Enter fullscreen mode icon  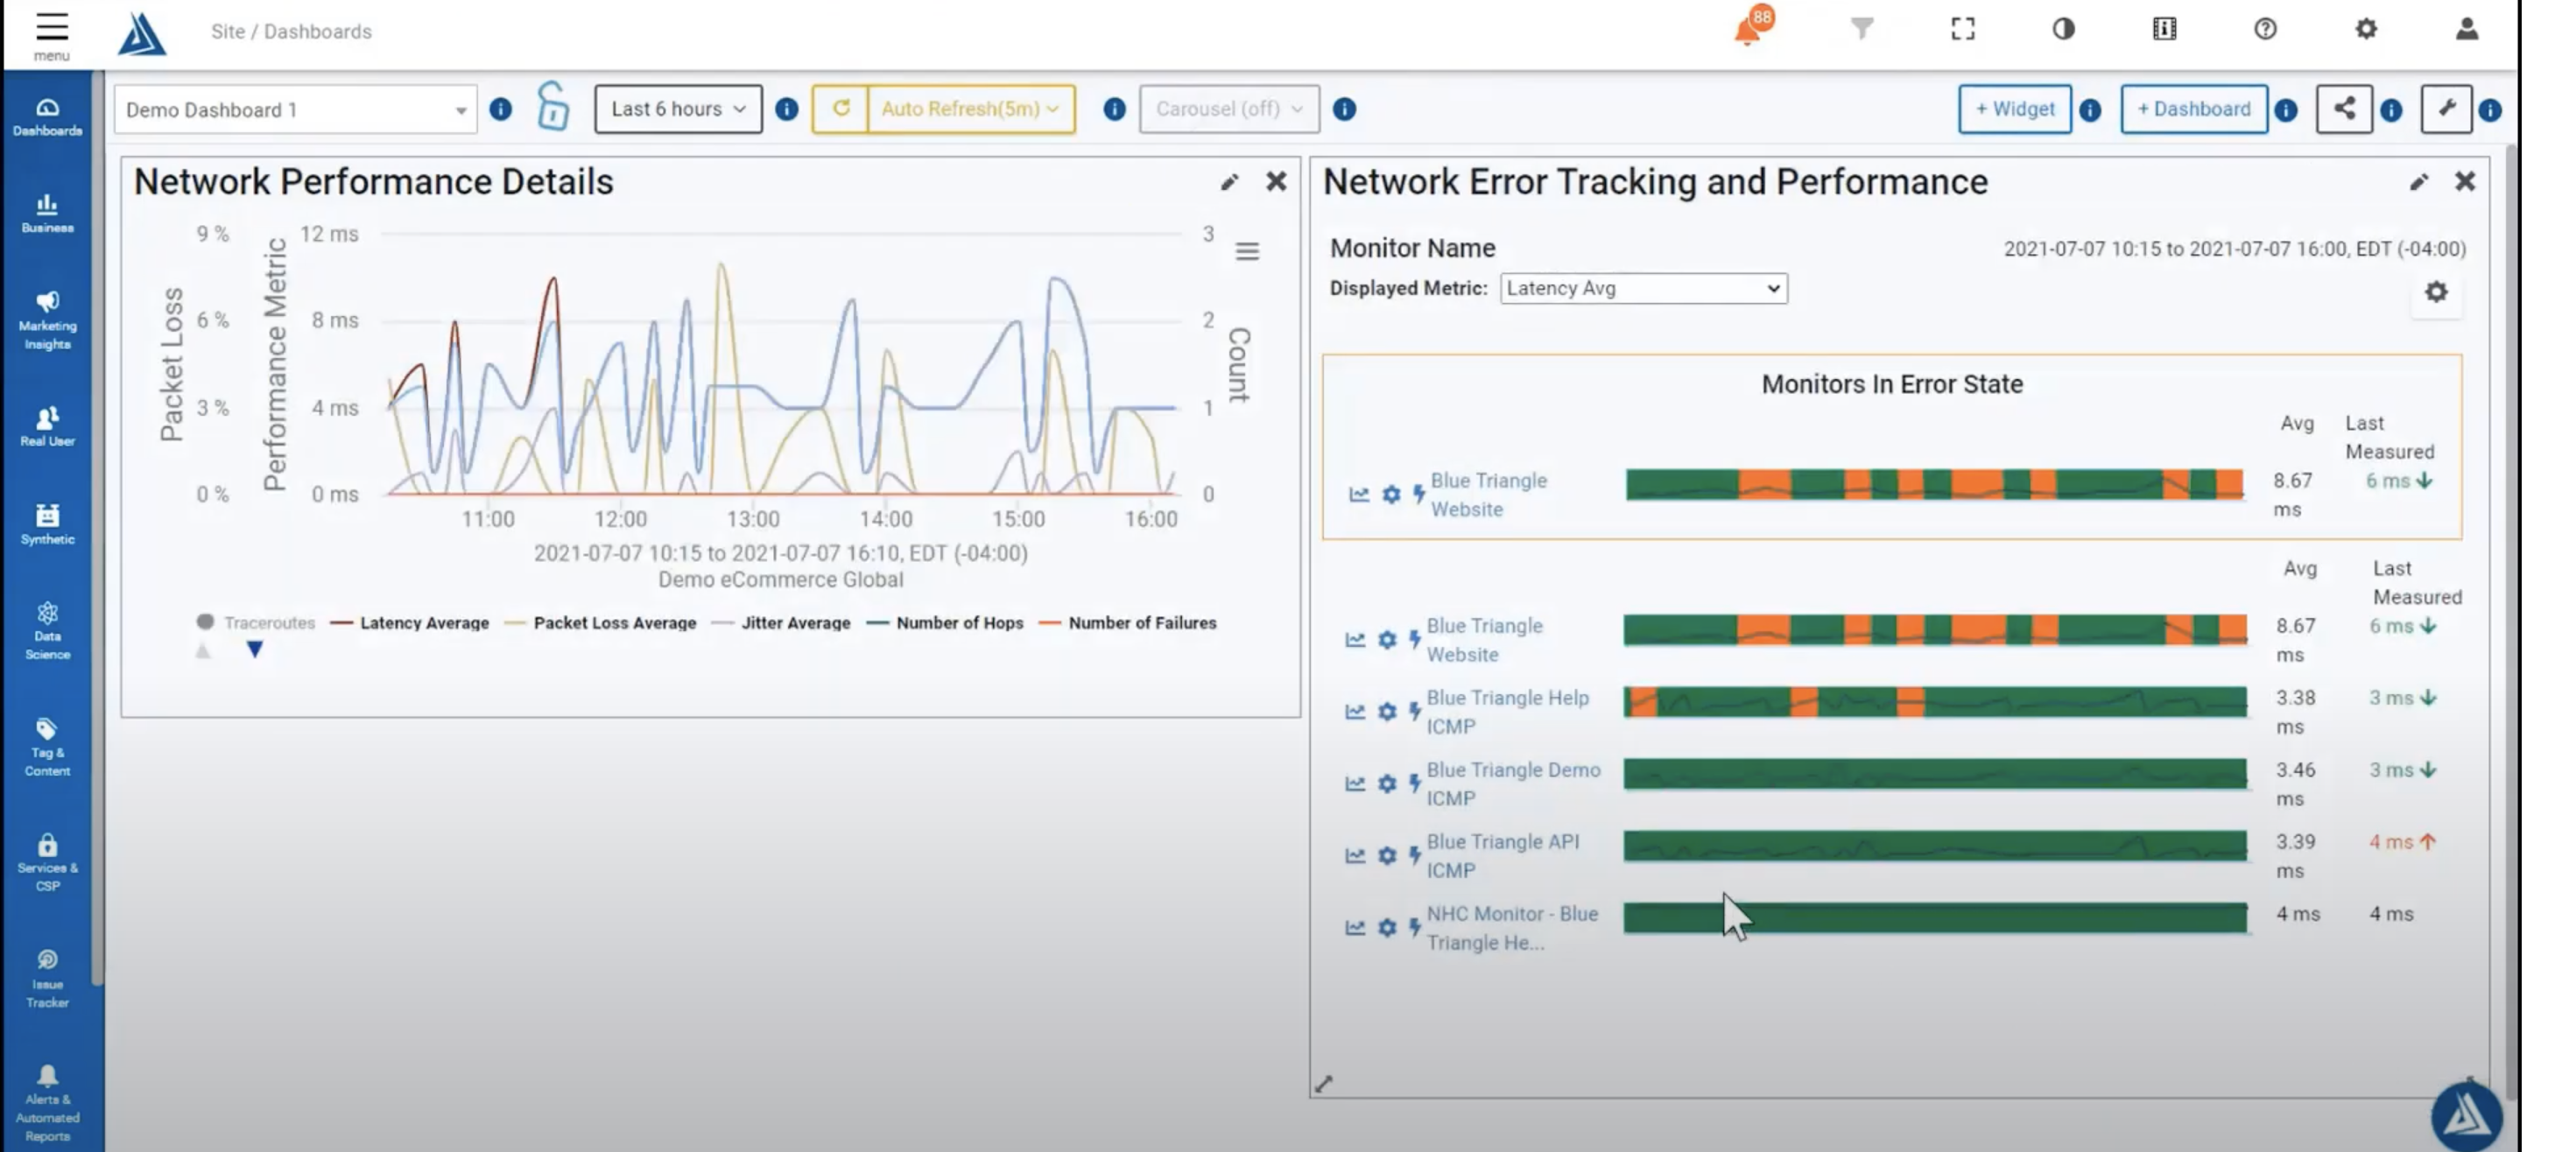[1963, 29]
